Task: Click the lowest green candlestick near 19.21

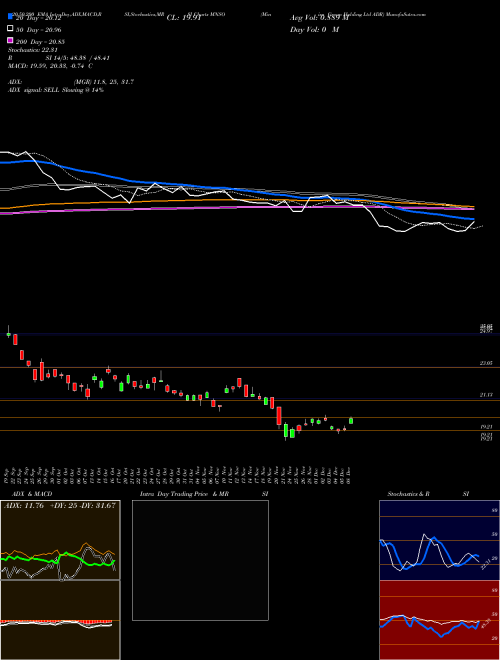Action: coord(286,431)
